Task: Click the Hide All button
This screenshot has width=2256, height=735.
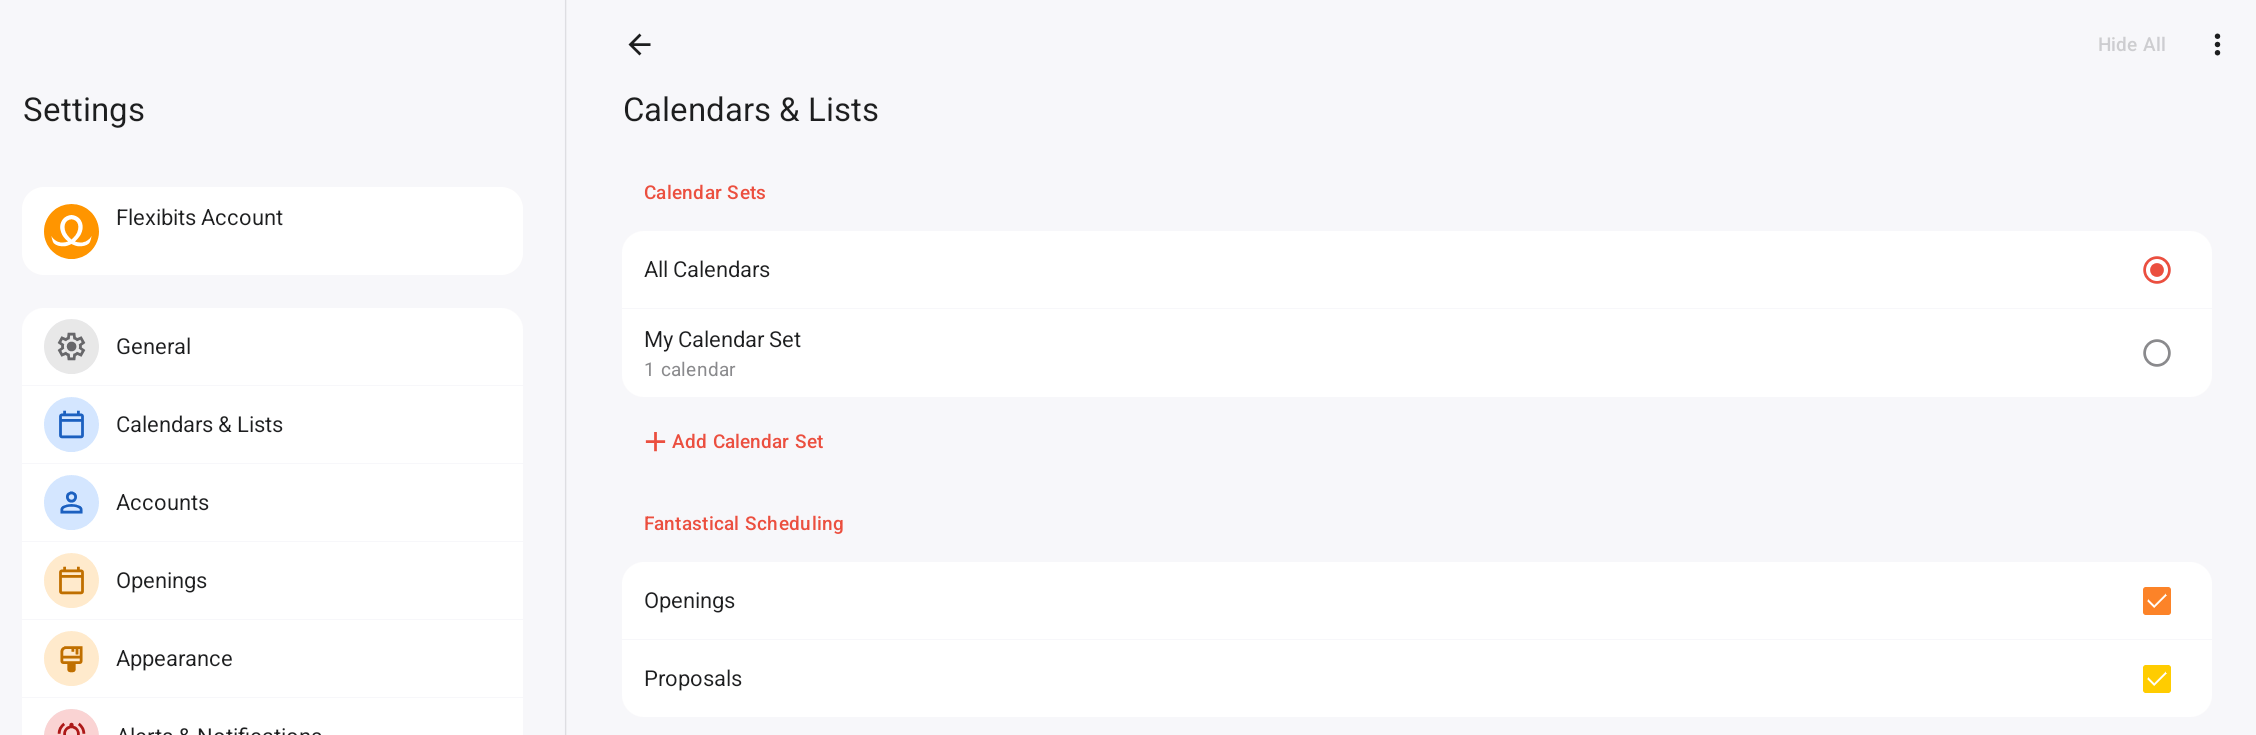Action: point(2131,44)
